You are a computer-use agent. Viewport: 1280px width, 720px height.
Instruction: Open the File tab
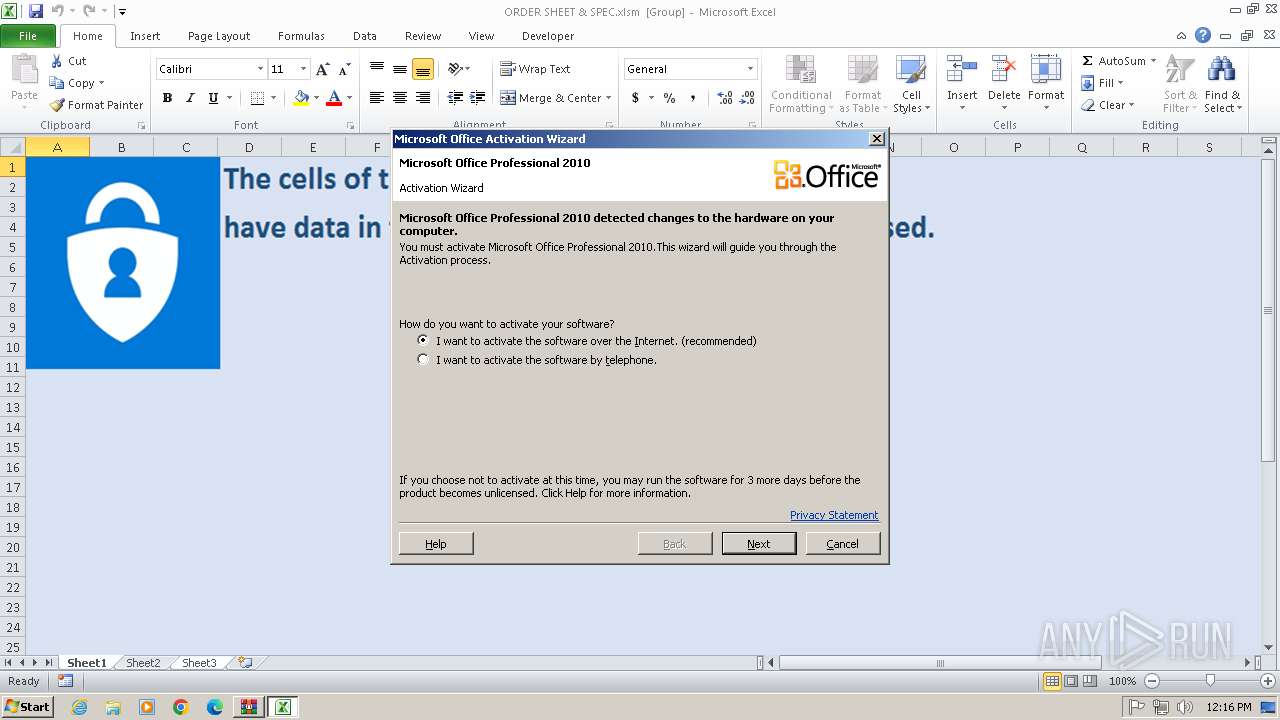28,36
